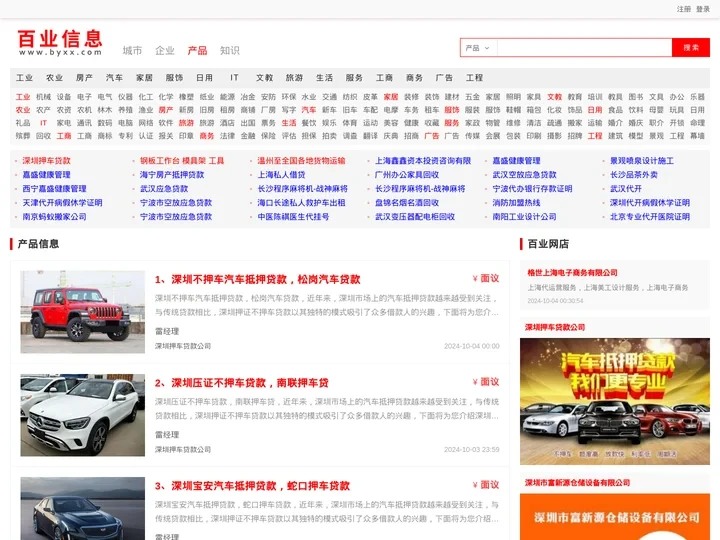Switch to the 企业 tab
Viewport: 720px width, 540px height.
165,51
